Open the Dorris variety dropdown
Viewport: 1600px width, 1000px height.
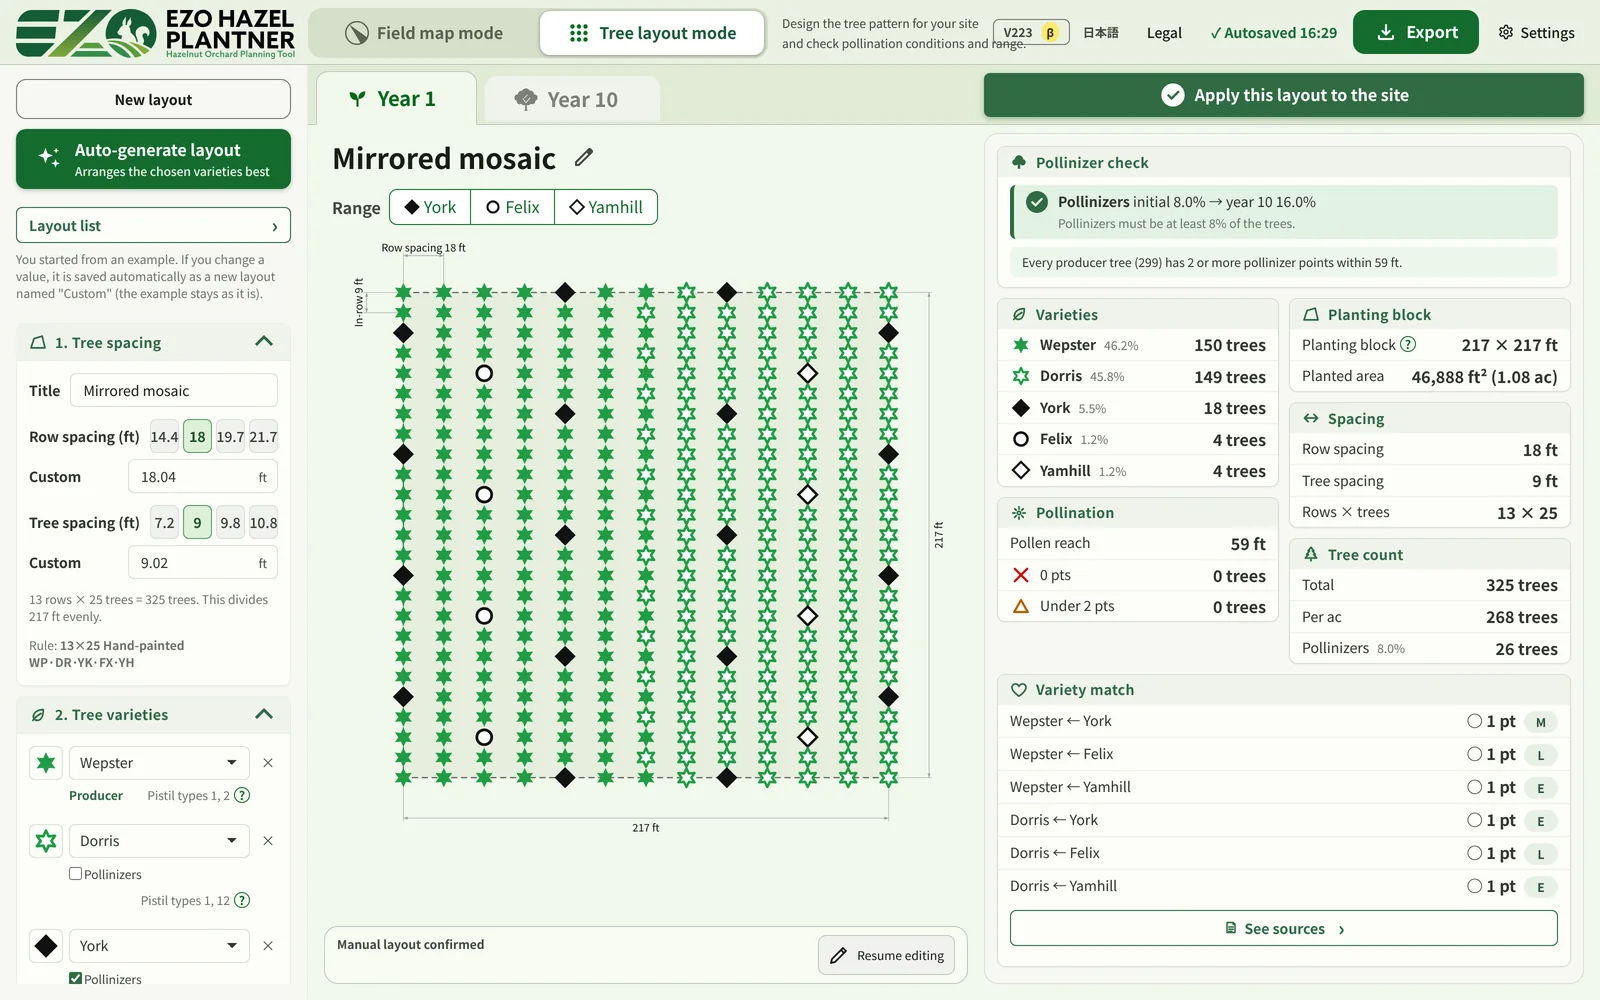coord(159,841)
